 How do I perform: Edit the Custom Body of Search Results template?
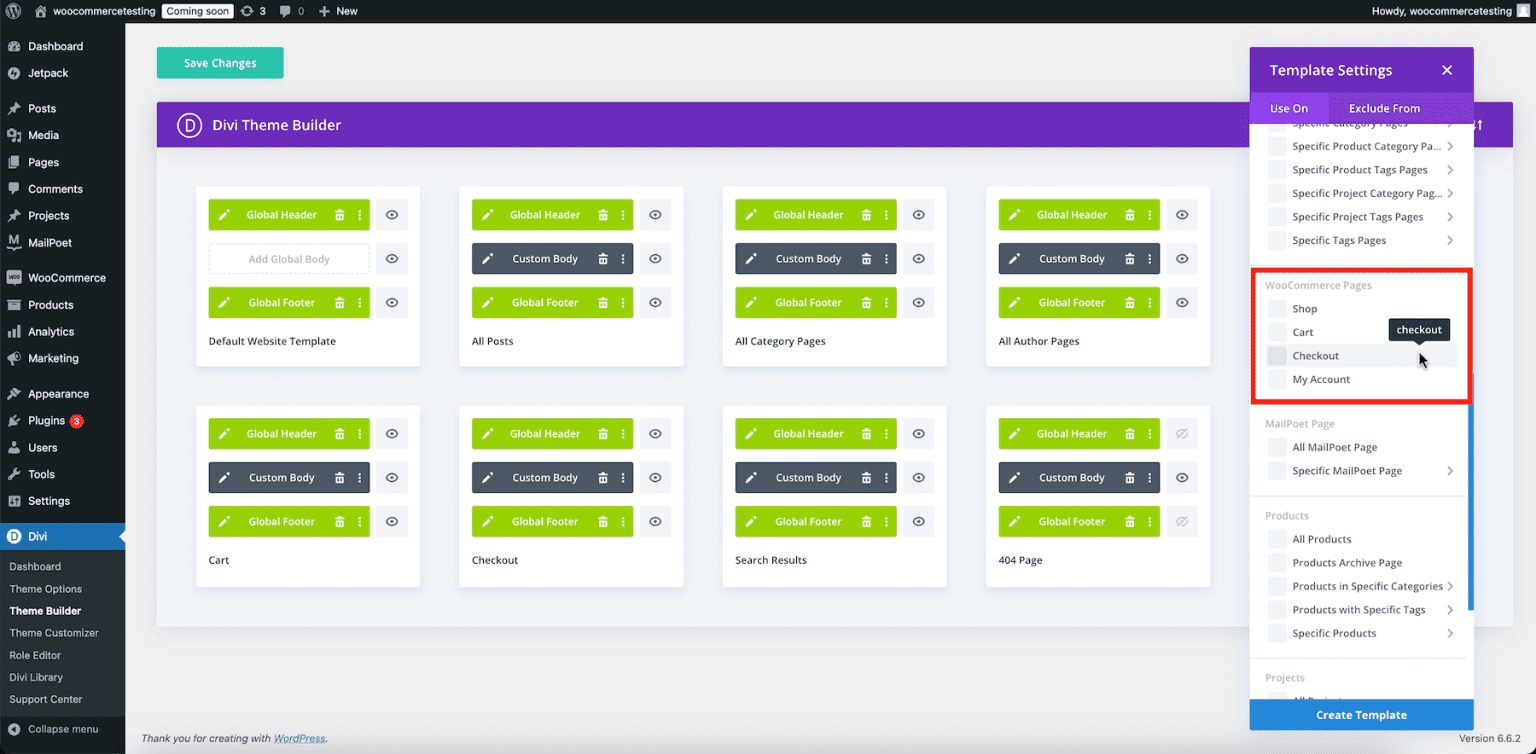pos(751,478)
